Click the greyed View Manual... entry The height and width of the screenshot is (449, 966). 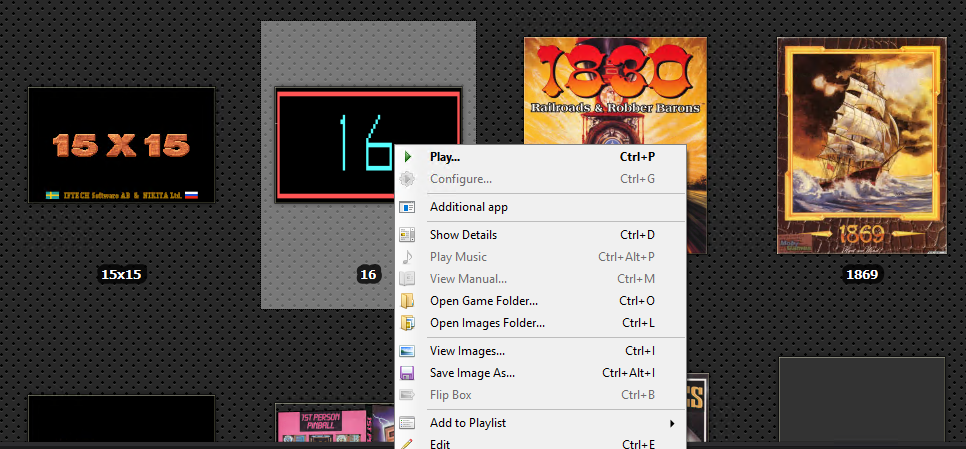tap(540, 279)
